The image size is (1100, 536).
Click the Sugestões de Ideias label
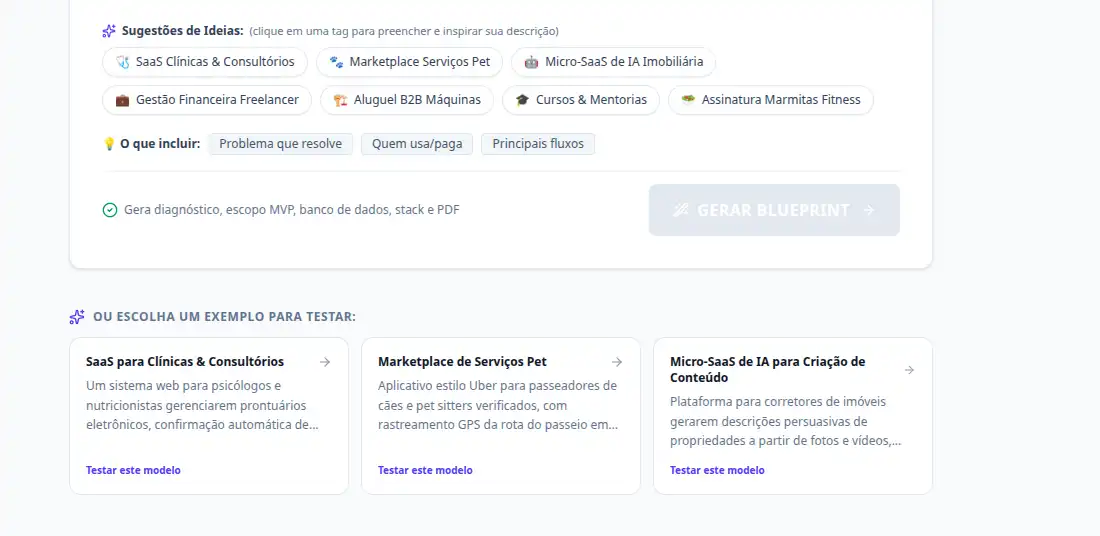(182, 31)
